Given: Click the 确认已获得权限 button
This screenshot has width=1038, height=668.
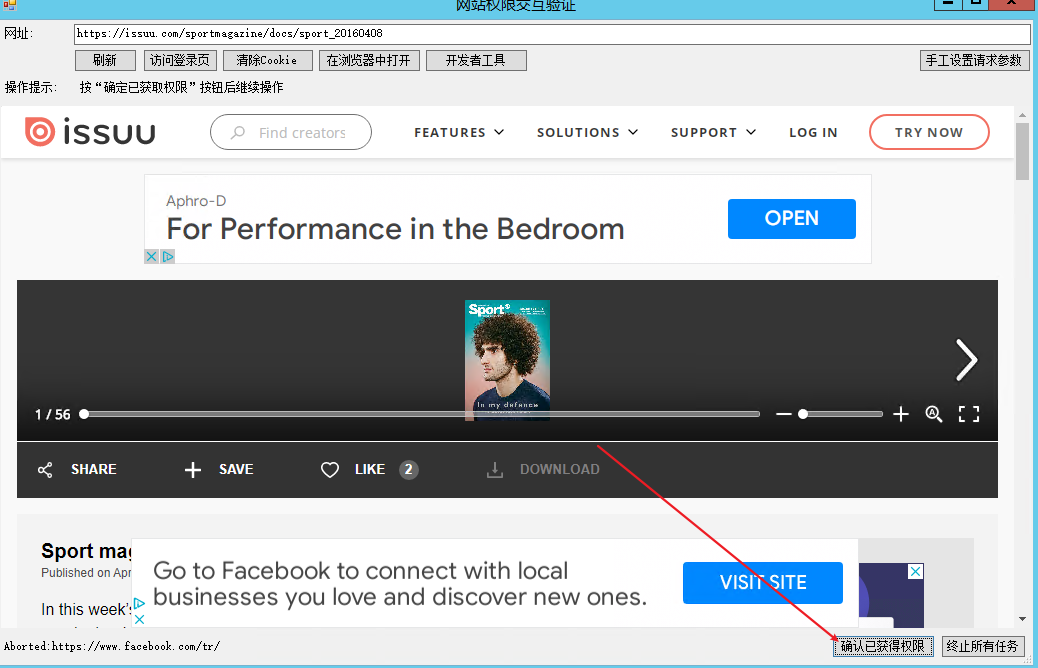Looking at the screenshot, I should (883, 647).
